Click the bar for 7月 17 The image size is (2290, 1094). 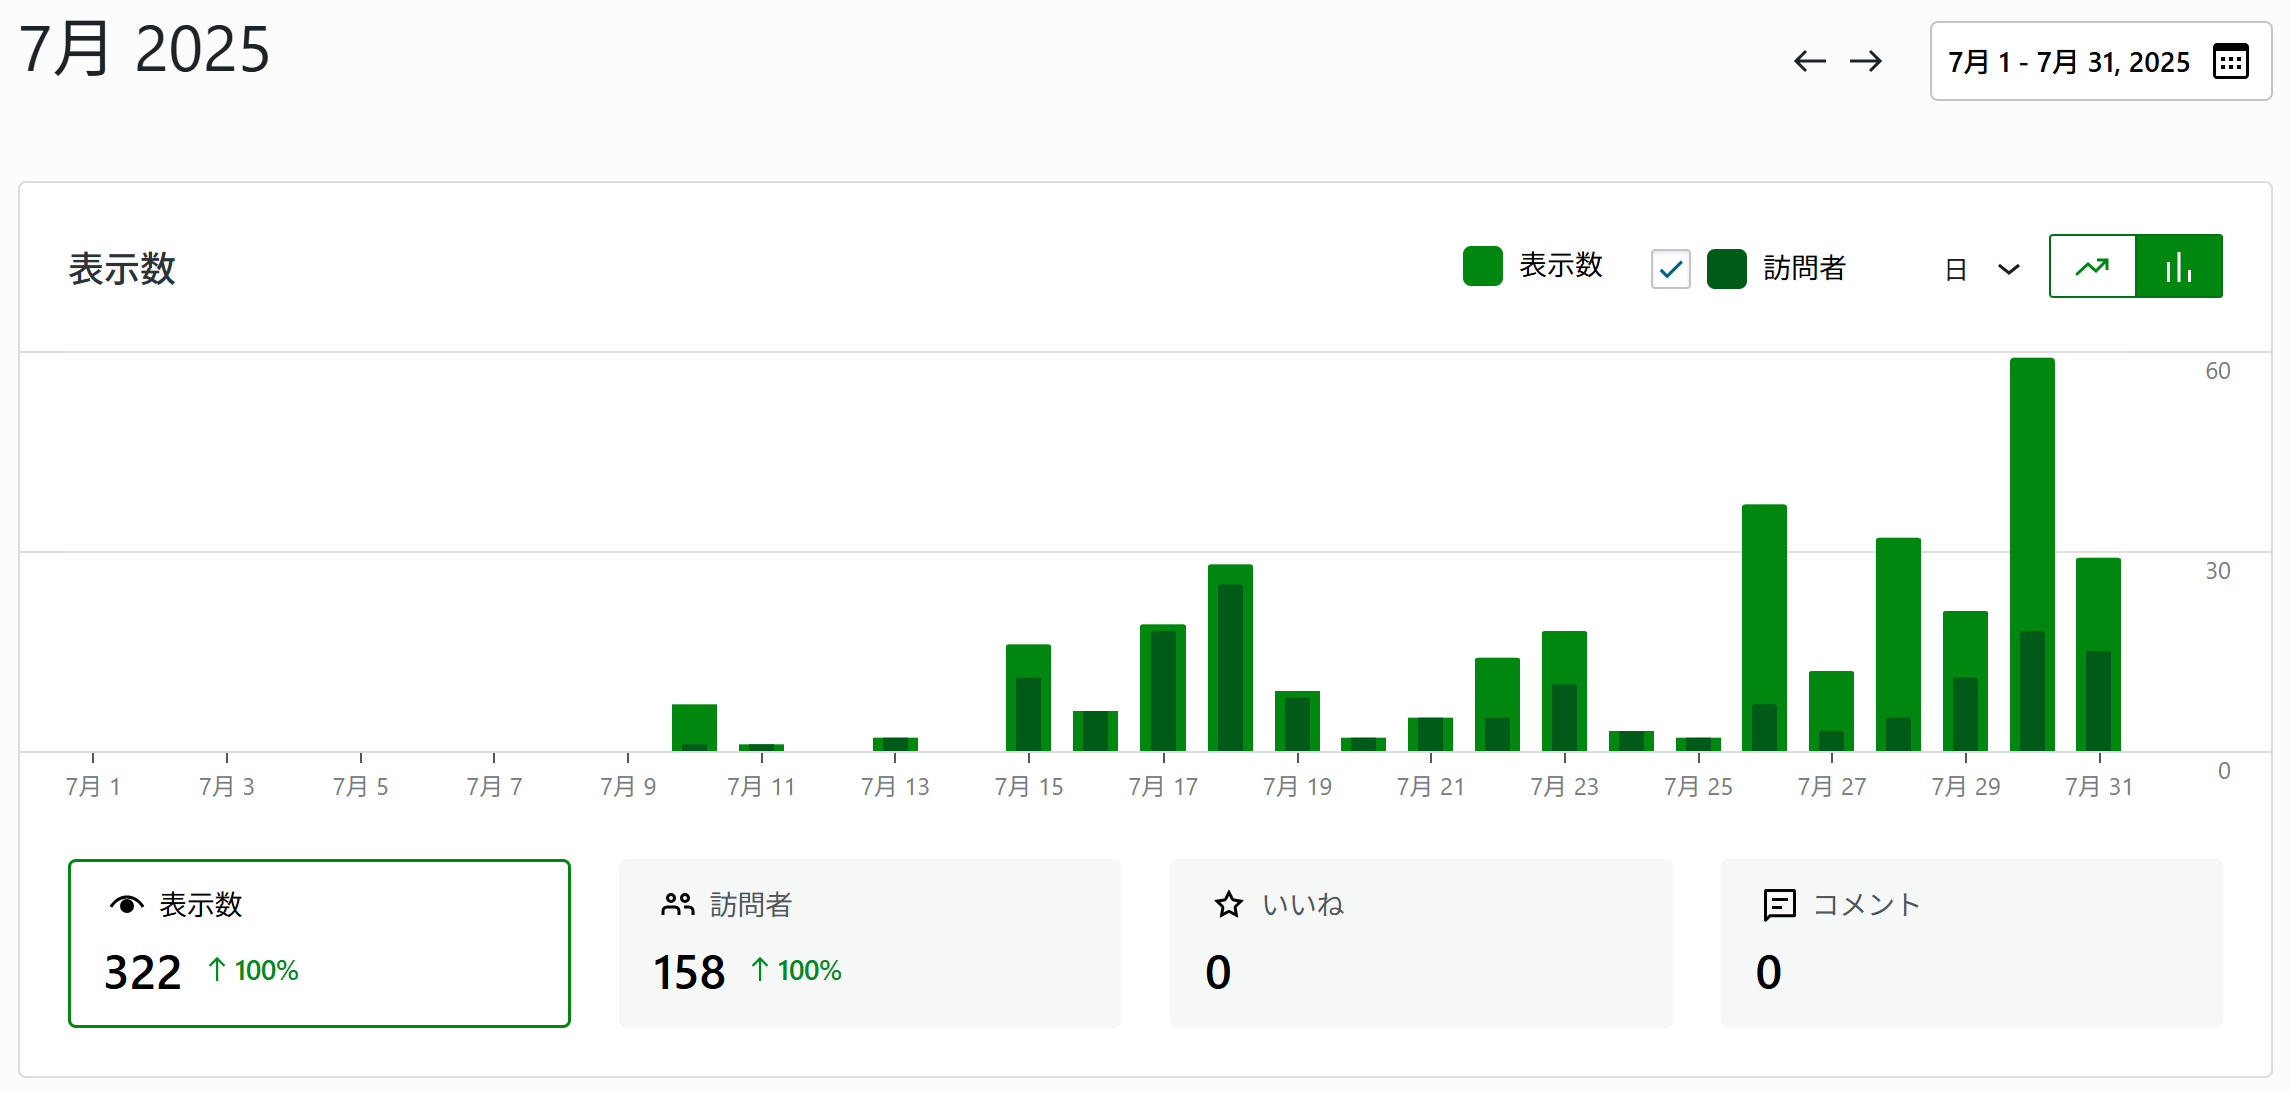point(1163,687)
